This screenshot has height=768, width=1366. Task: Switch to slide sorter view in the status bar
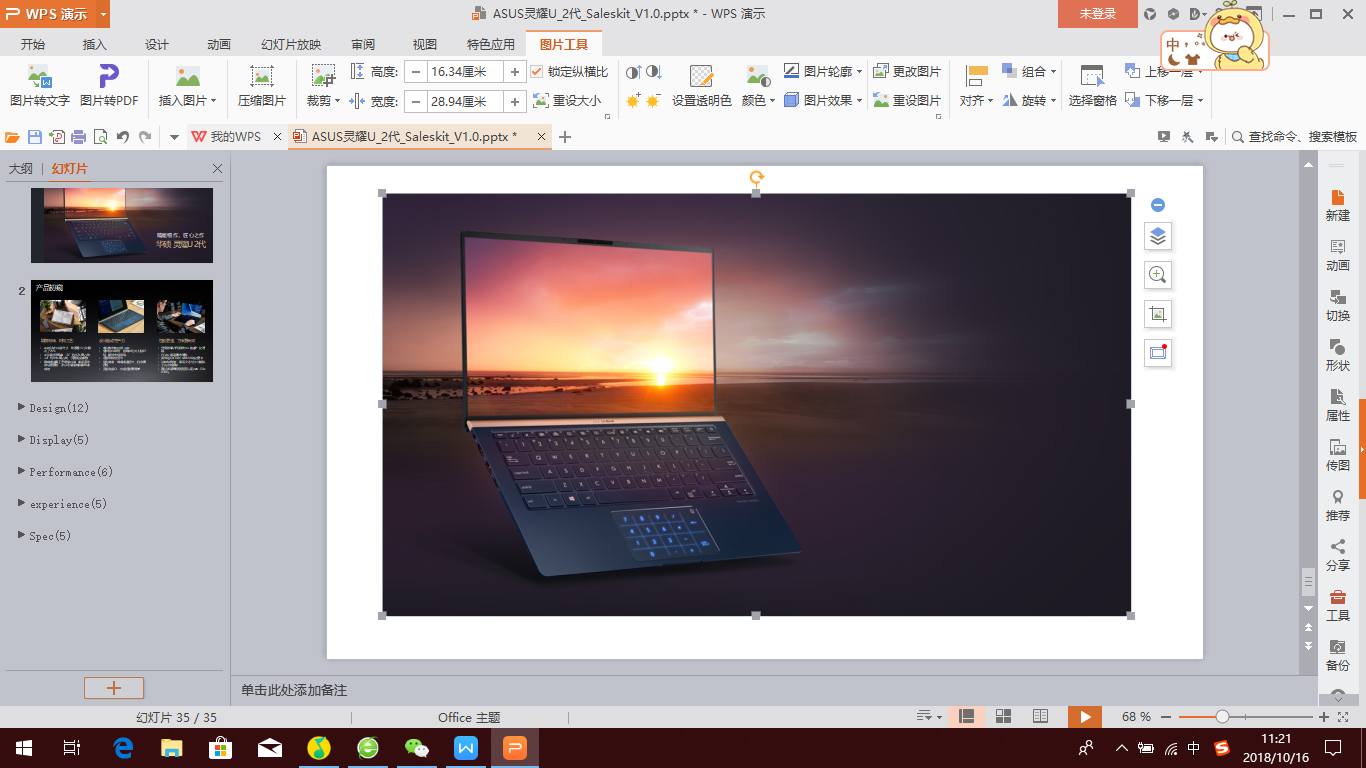pyautogui.click(x=1003, y=716)
